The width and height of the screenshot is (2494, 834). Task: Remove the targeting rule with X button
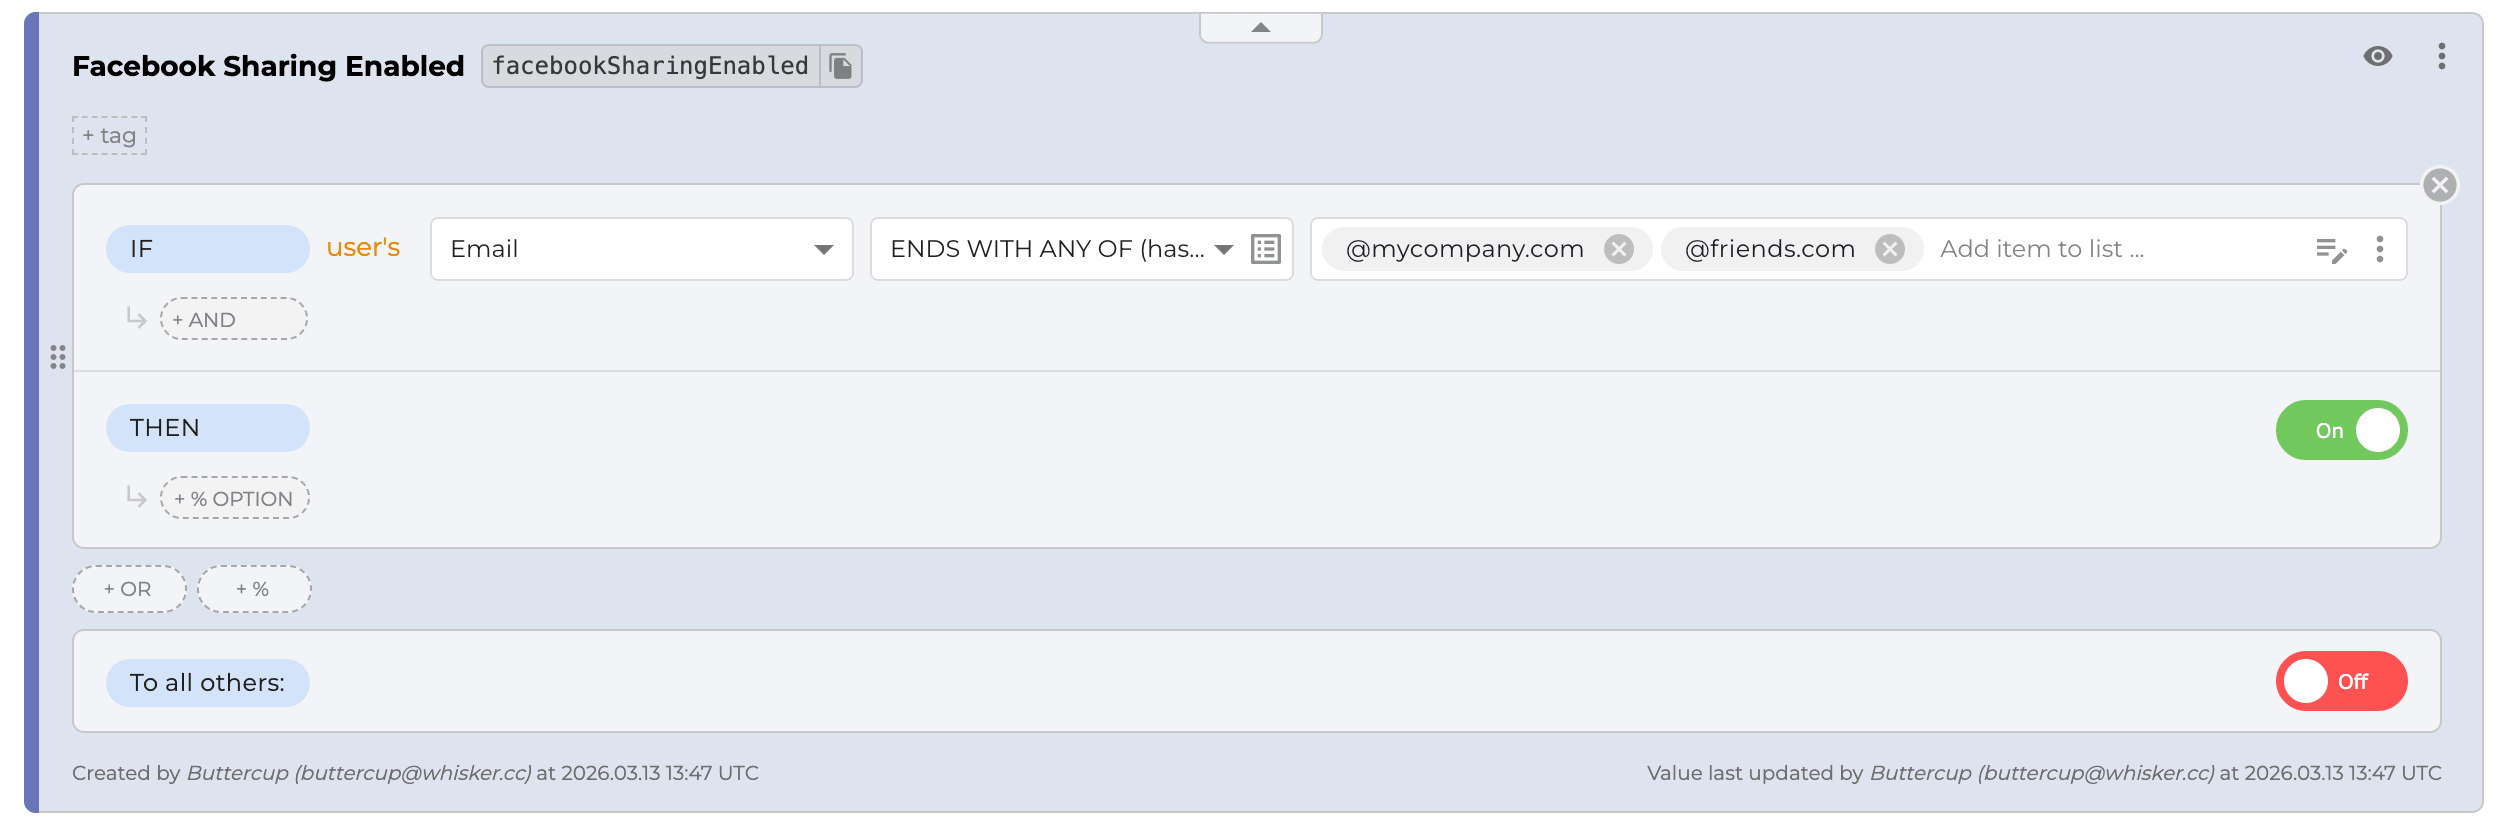2439,185
